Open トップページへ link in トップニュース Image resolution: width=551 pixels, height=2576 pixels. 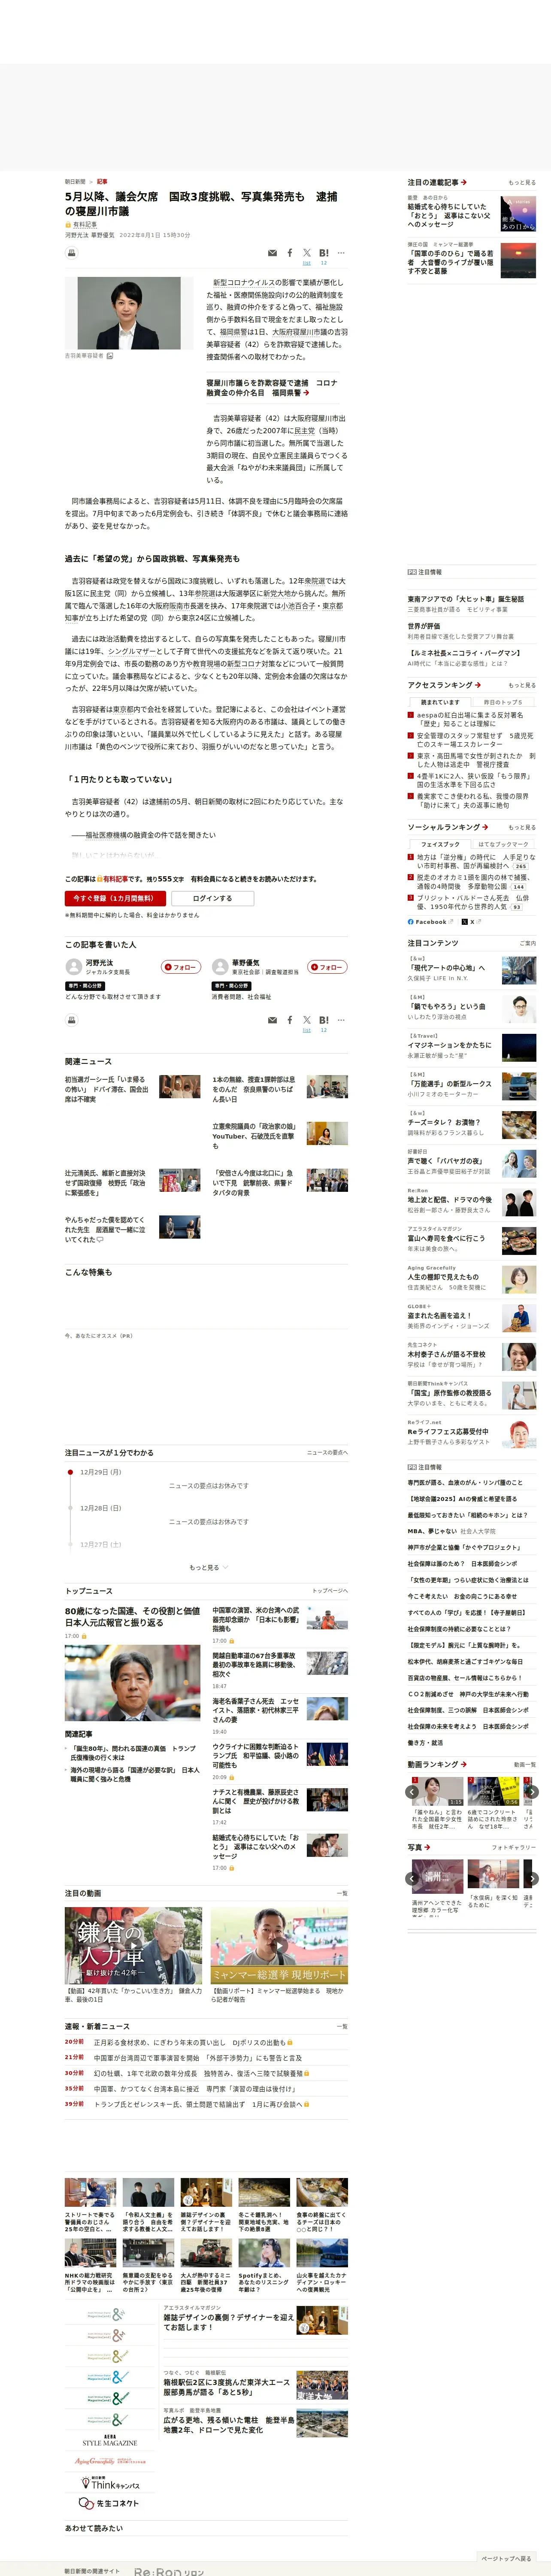pyautogui.click(x=330, y=1591)
